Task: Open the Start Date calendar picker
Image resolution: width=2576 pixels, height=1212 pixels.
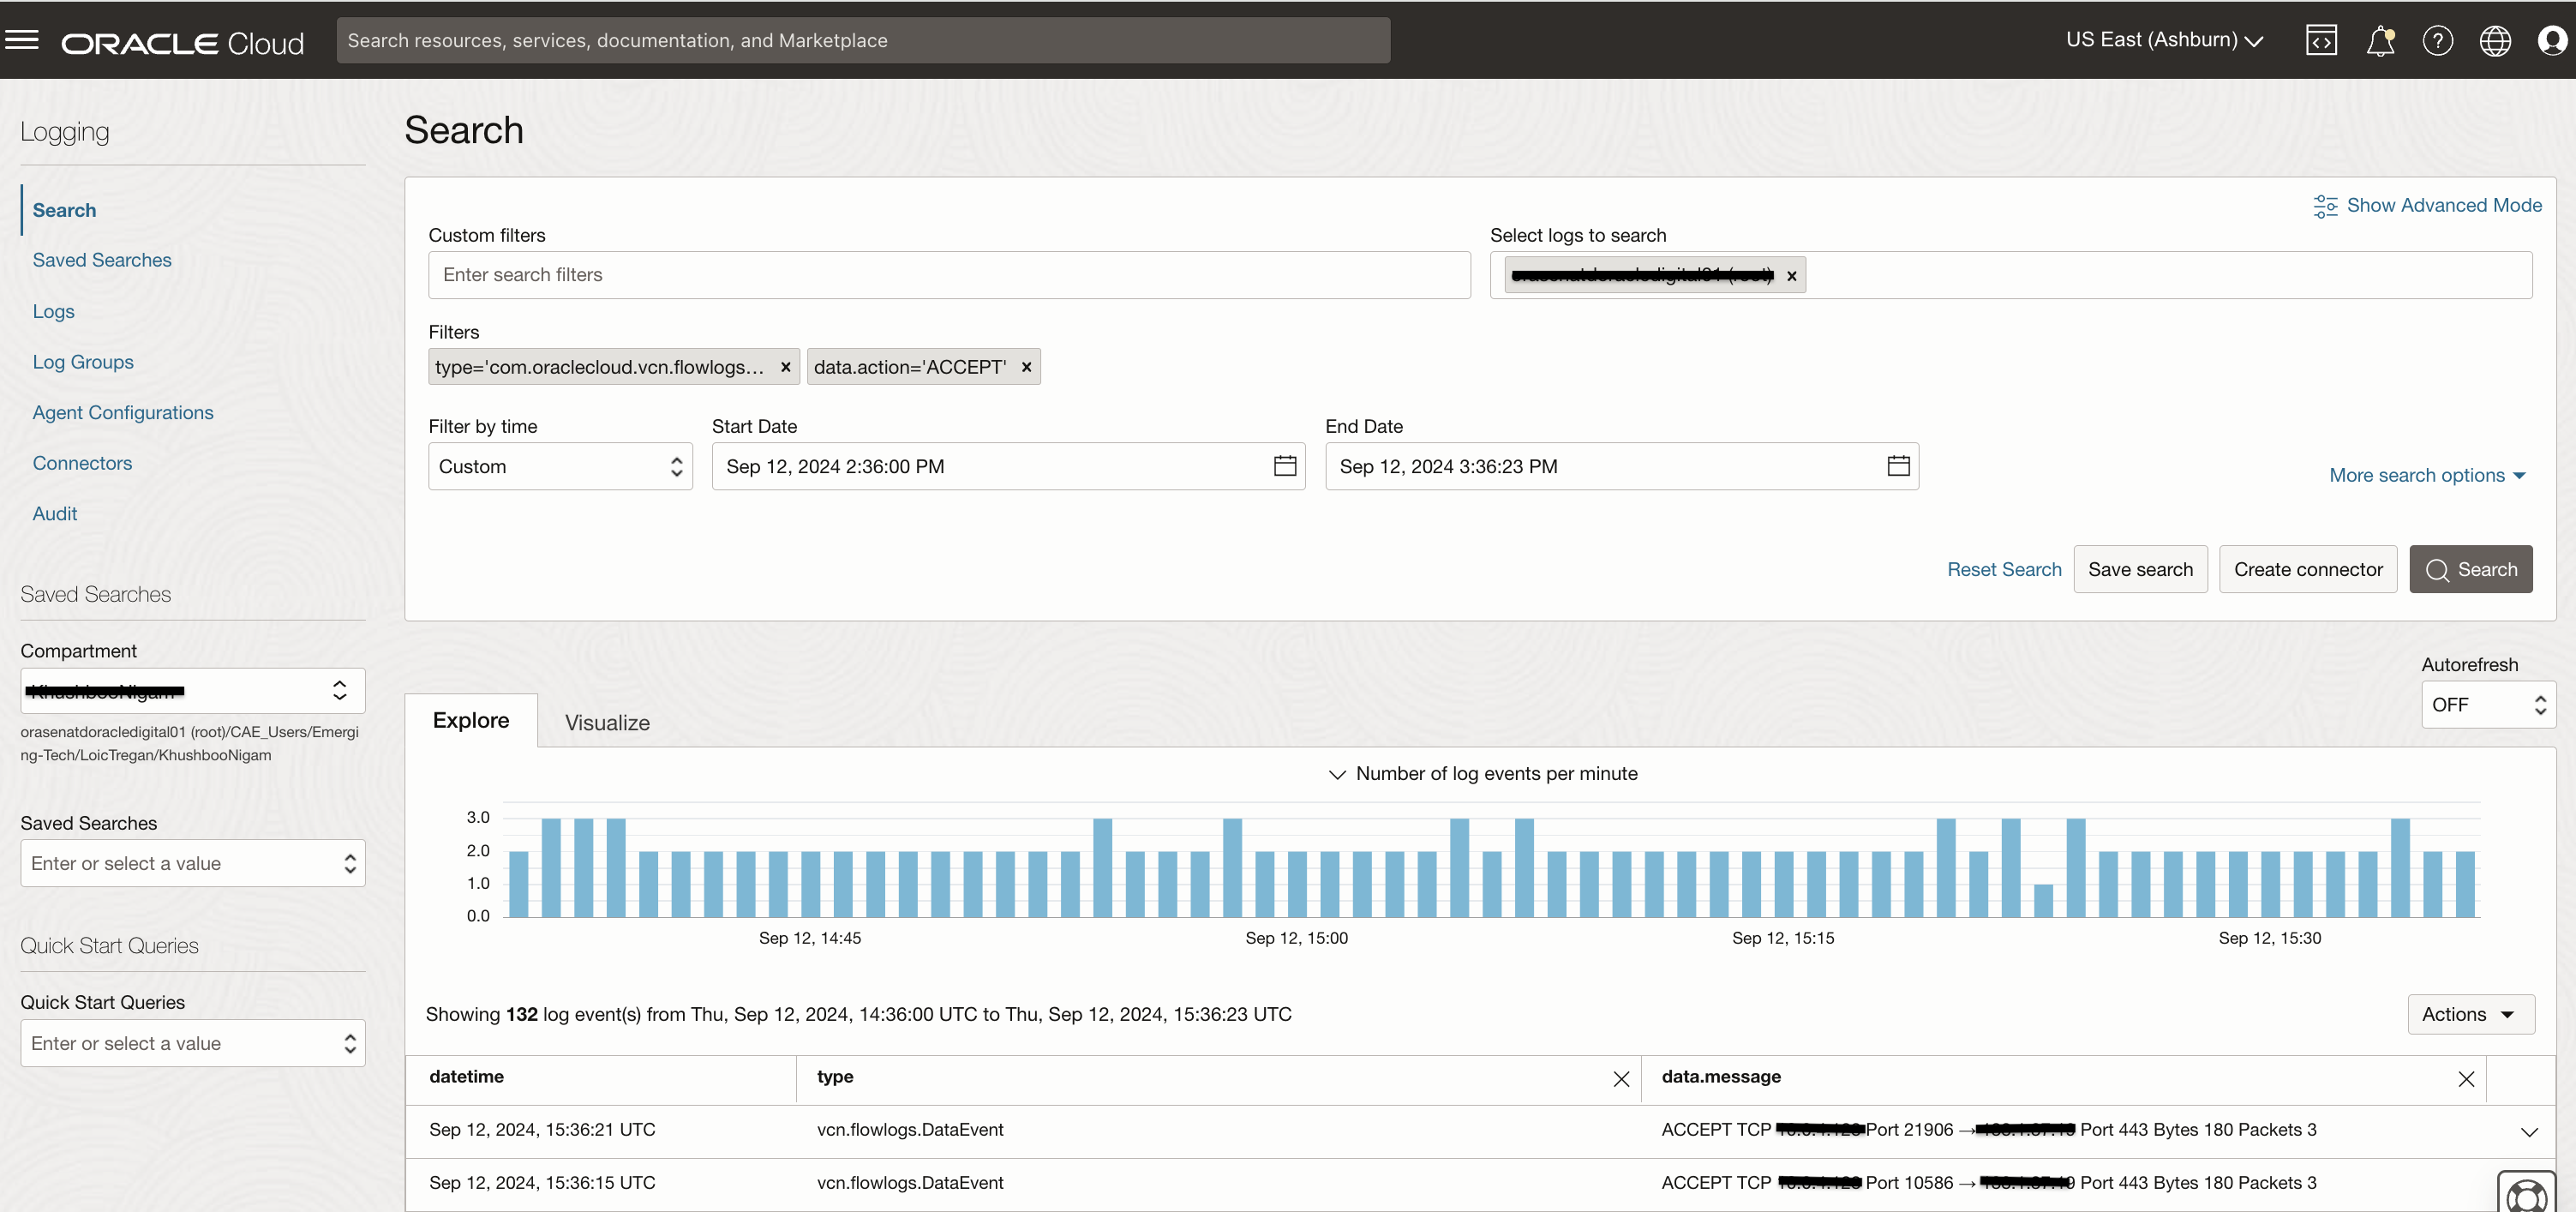Action: tap(1284, 466)
